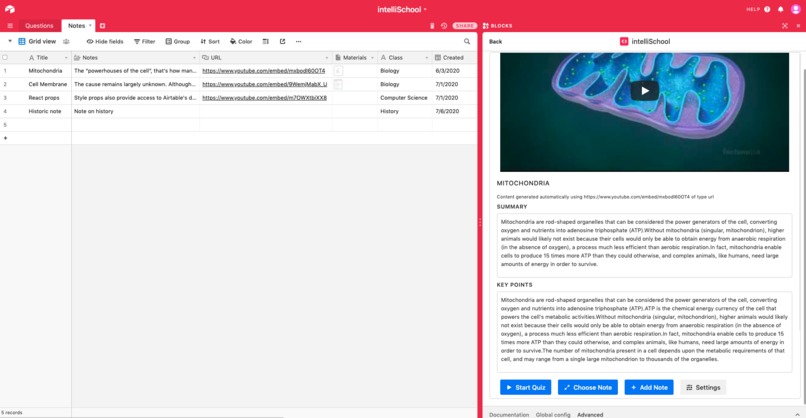
Task: Open the Cell Membrane YouTube embed link
Action: (264, 84)
